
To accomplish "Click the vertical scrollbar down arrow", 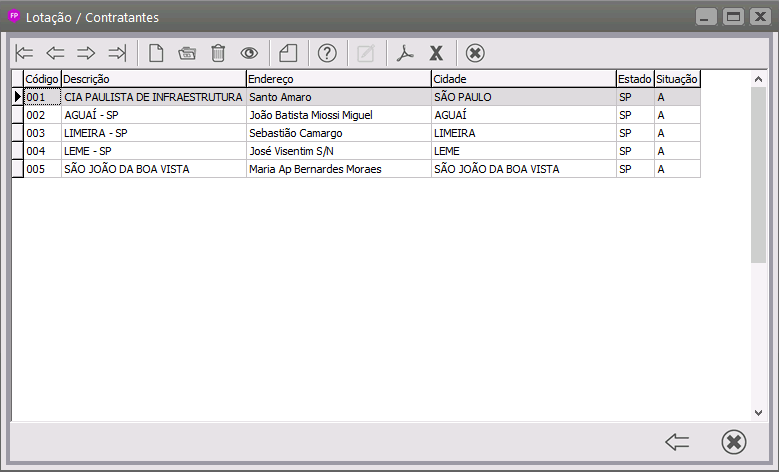I will tap(759, 412).
